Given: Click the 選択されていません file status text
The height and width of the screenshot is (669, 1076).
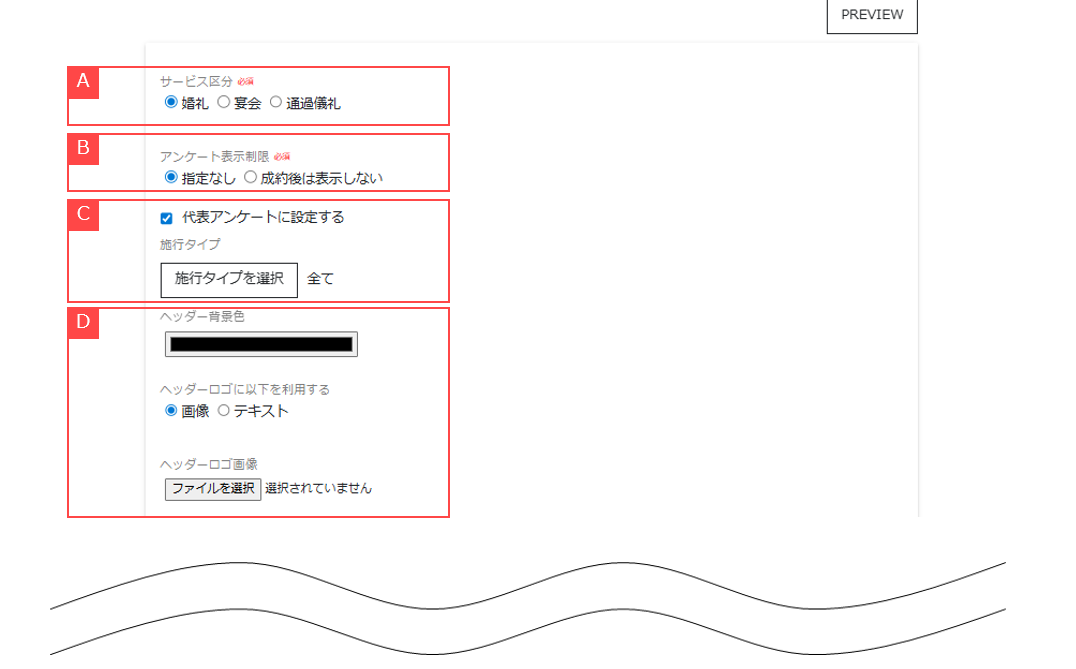Looking at the screenshot, I should (x=318, y=488).
